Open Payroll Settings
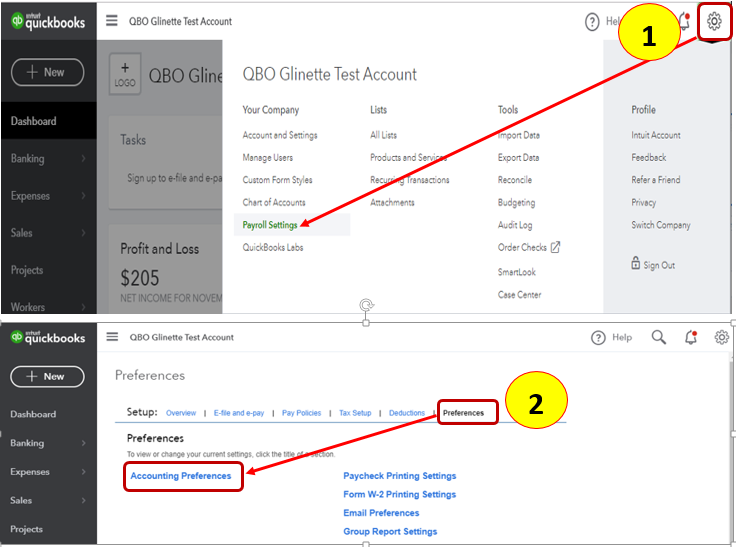This screenshot has width=736, height=547. click(270, 225)
